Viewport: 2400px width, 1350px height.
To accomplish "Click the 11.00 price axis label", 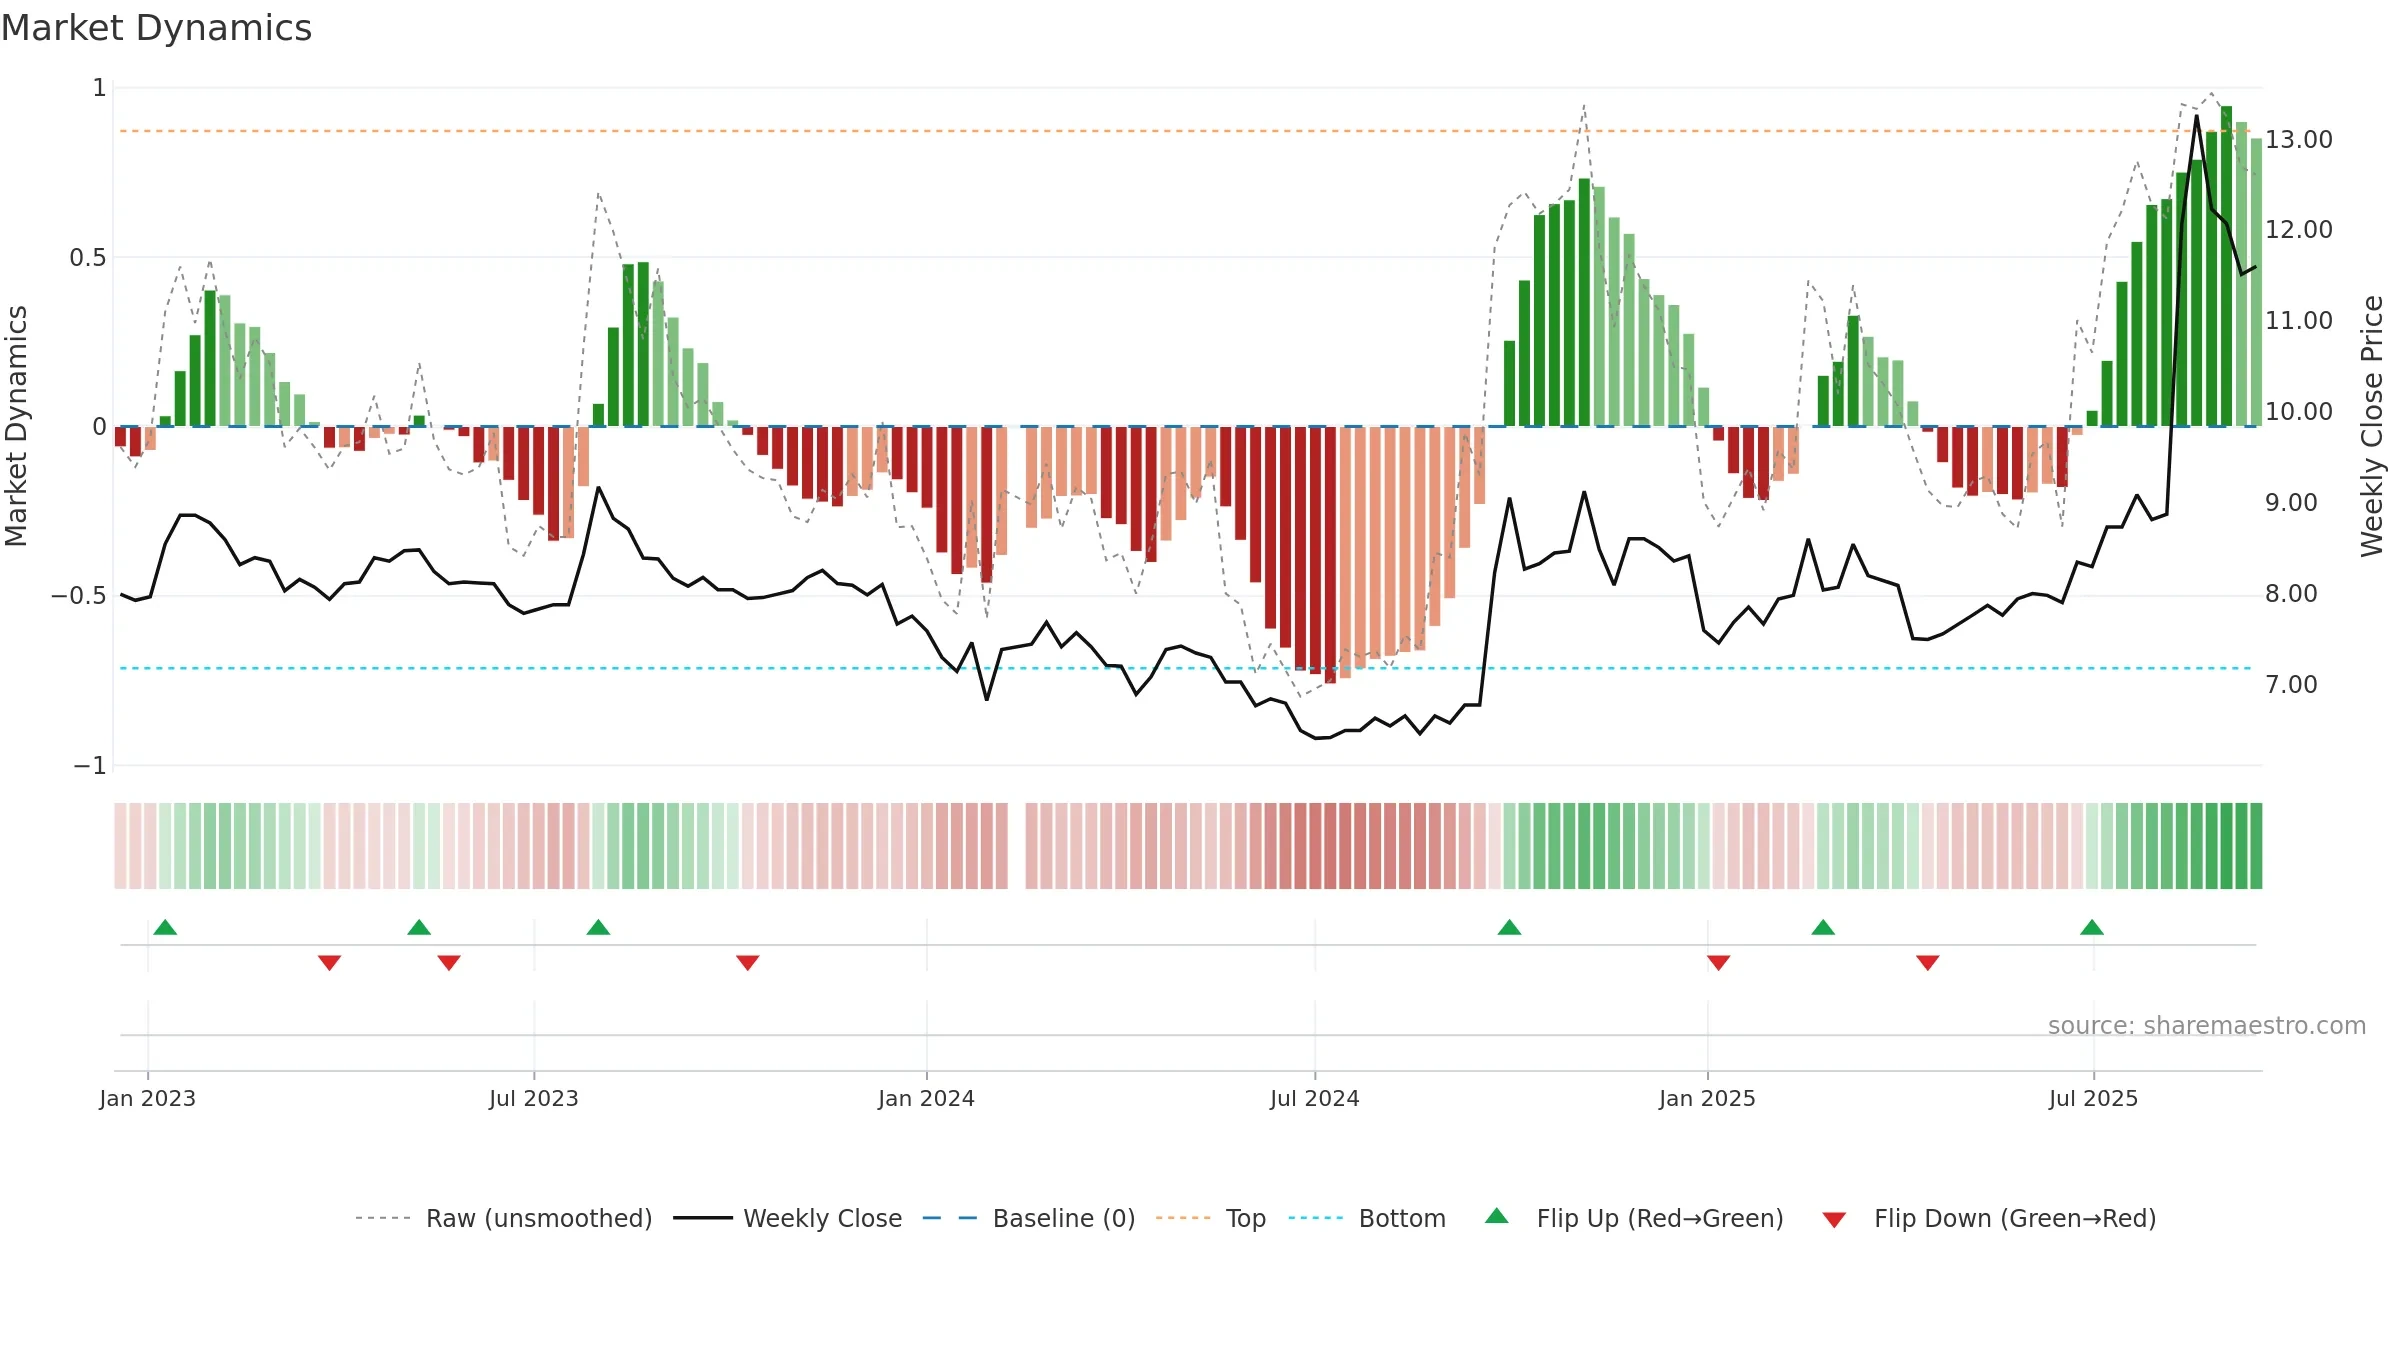I will [x=2299, y=320].
